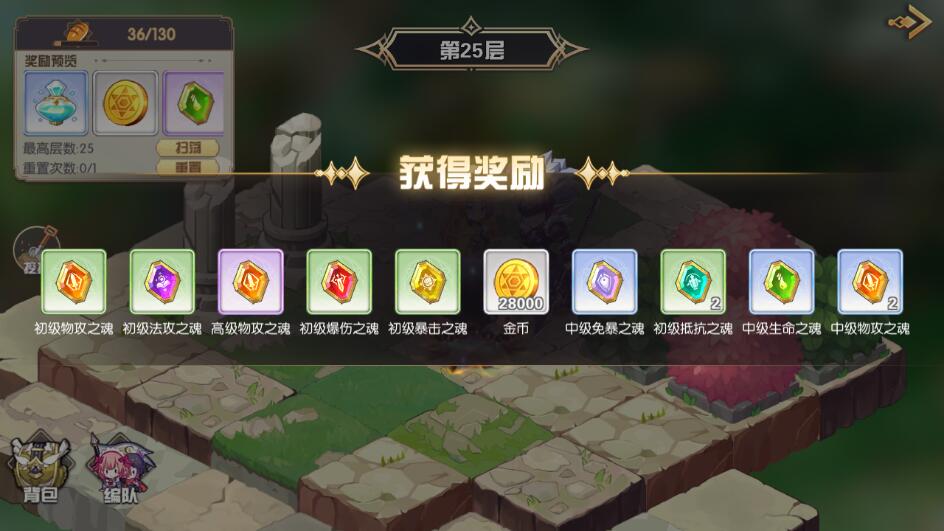The width and height of the screenshot is (944, 531).
Task: Select the 中级生命之魂 green gem
Action: click(x=781, y=282)
